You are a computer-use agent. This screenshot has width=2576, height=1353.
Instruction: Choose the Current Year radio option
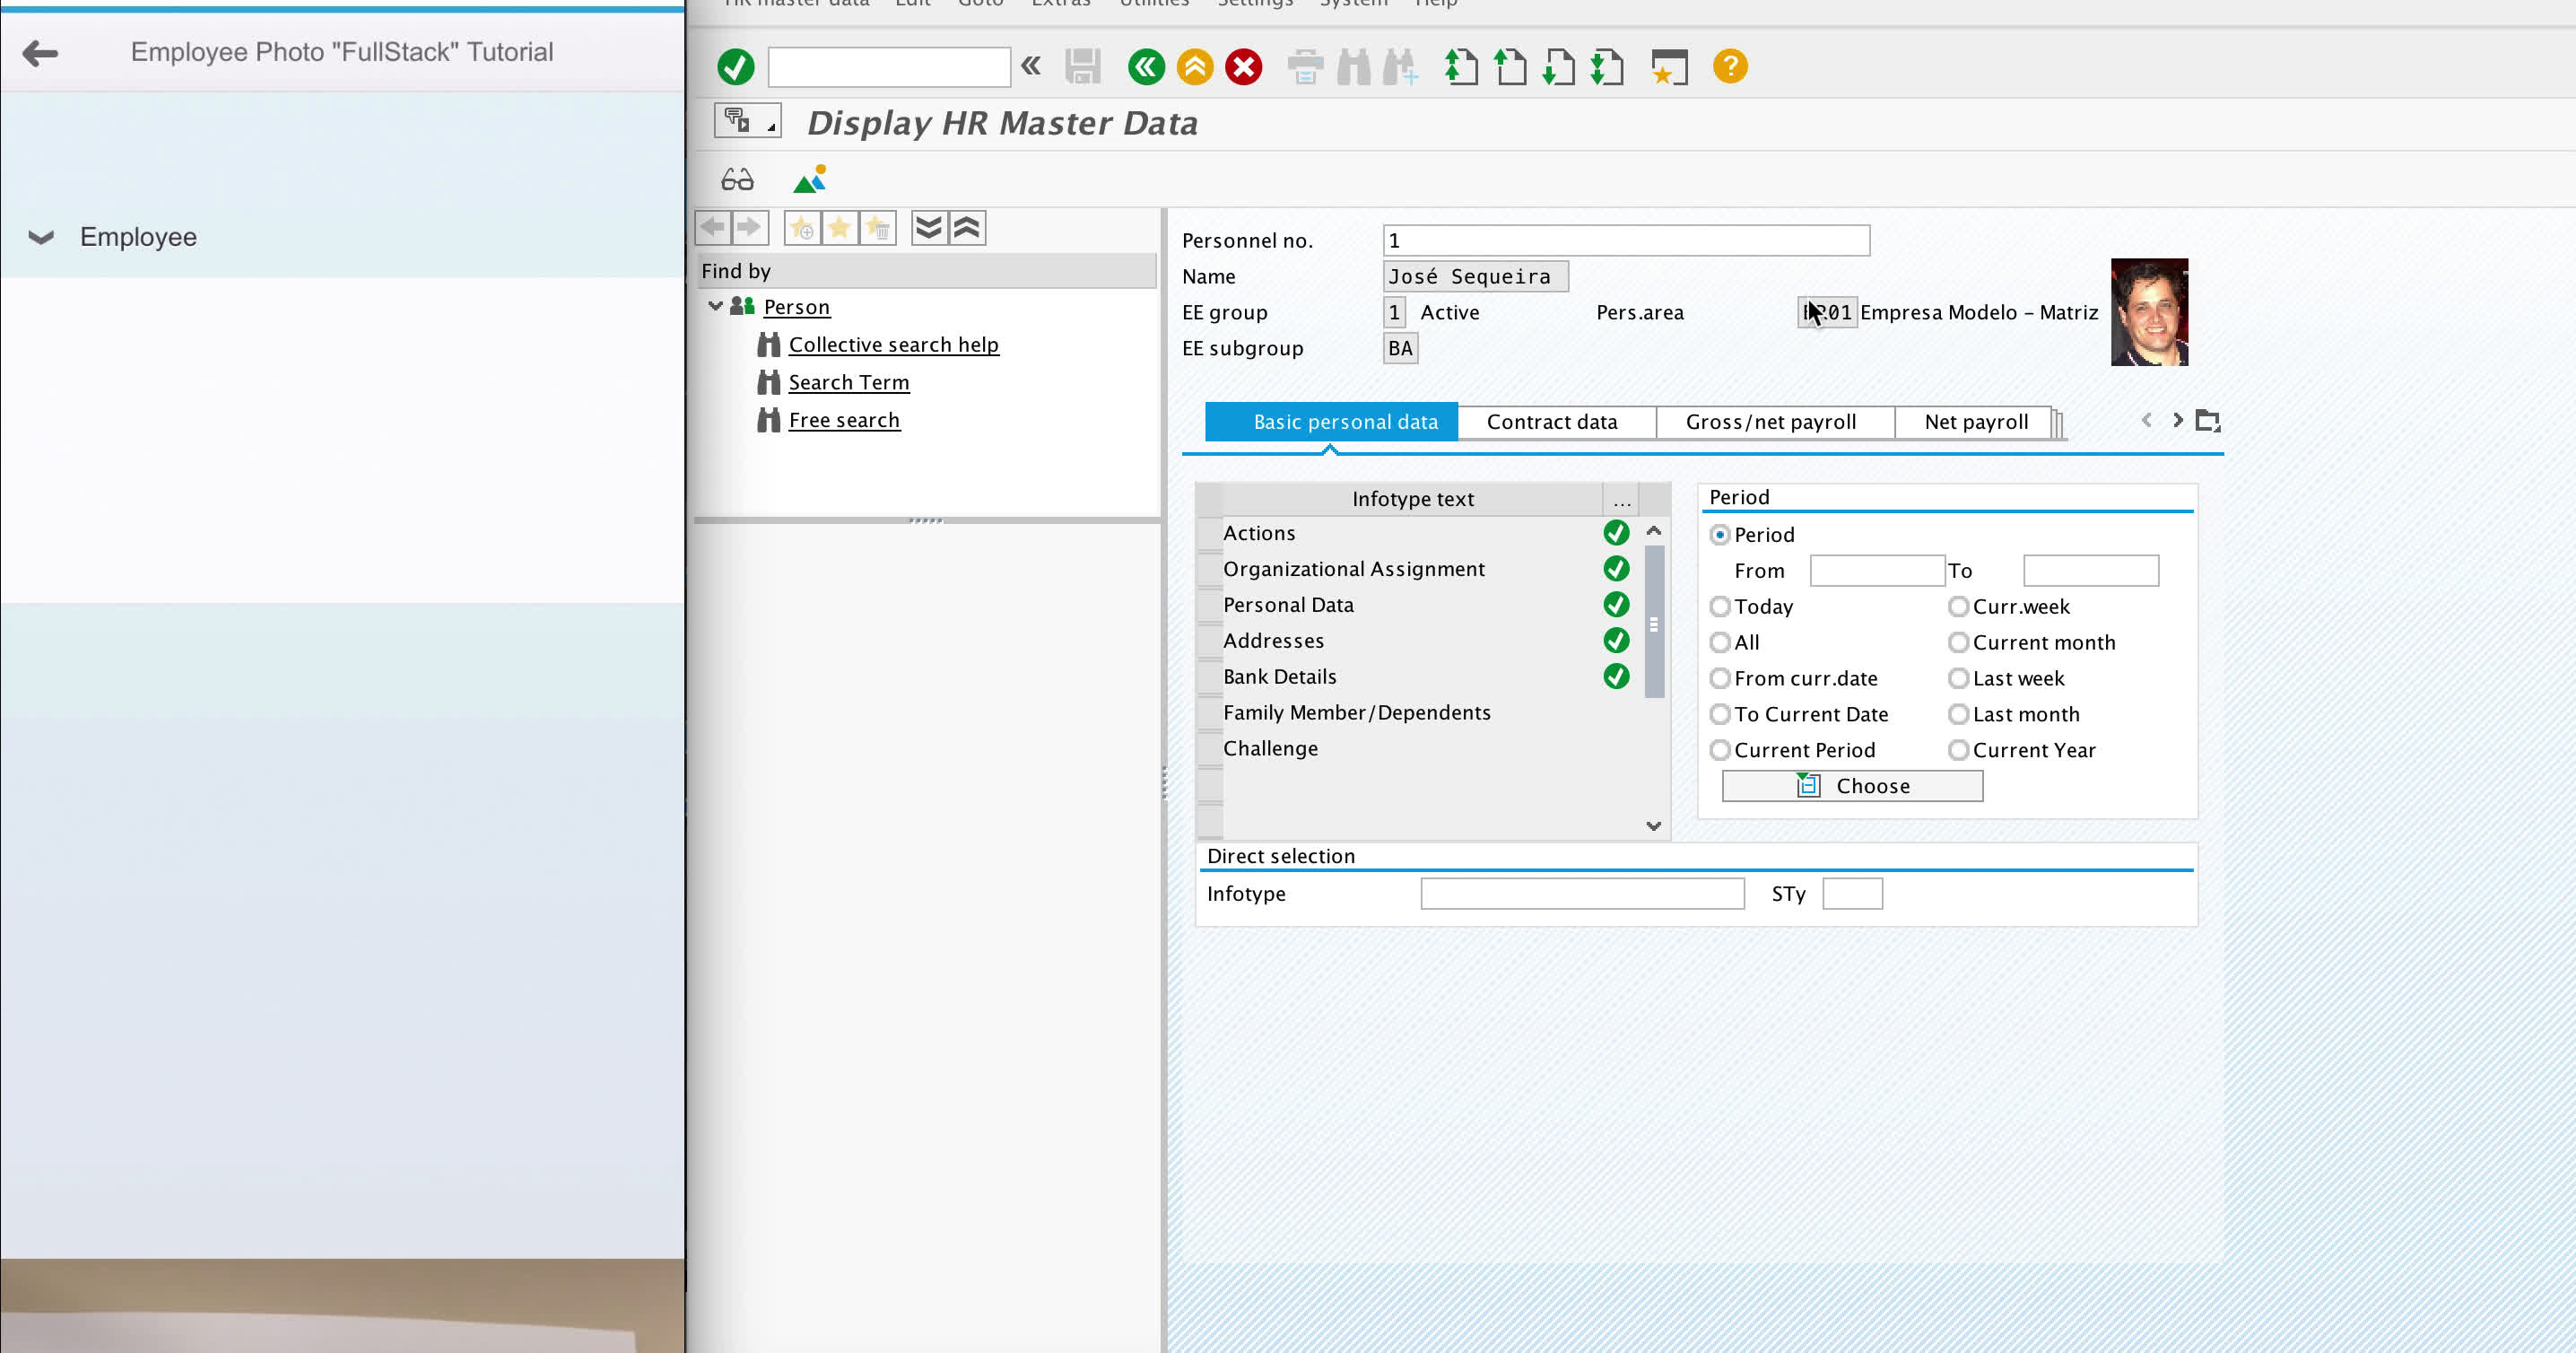pos(1958,749)
